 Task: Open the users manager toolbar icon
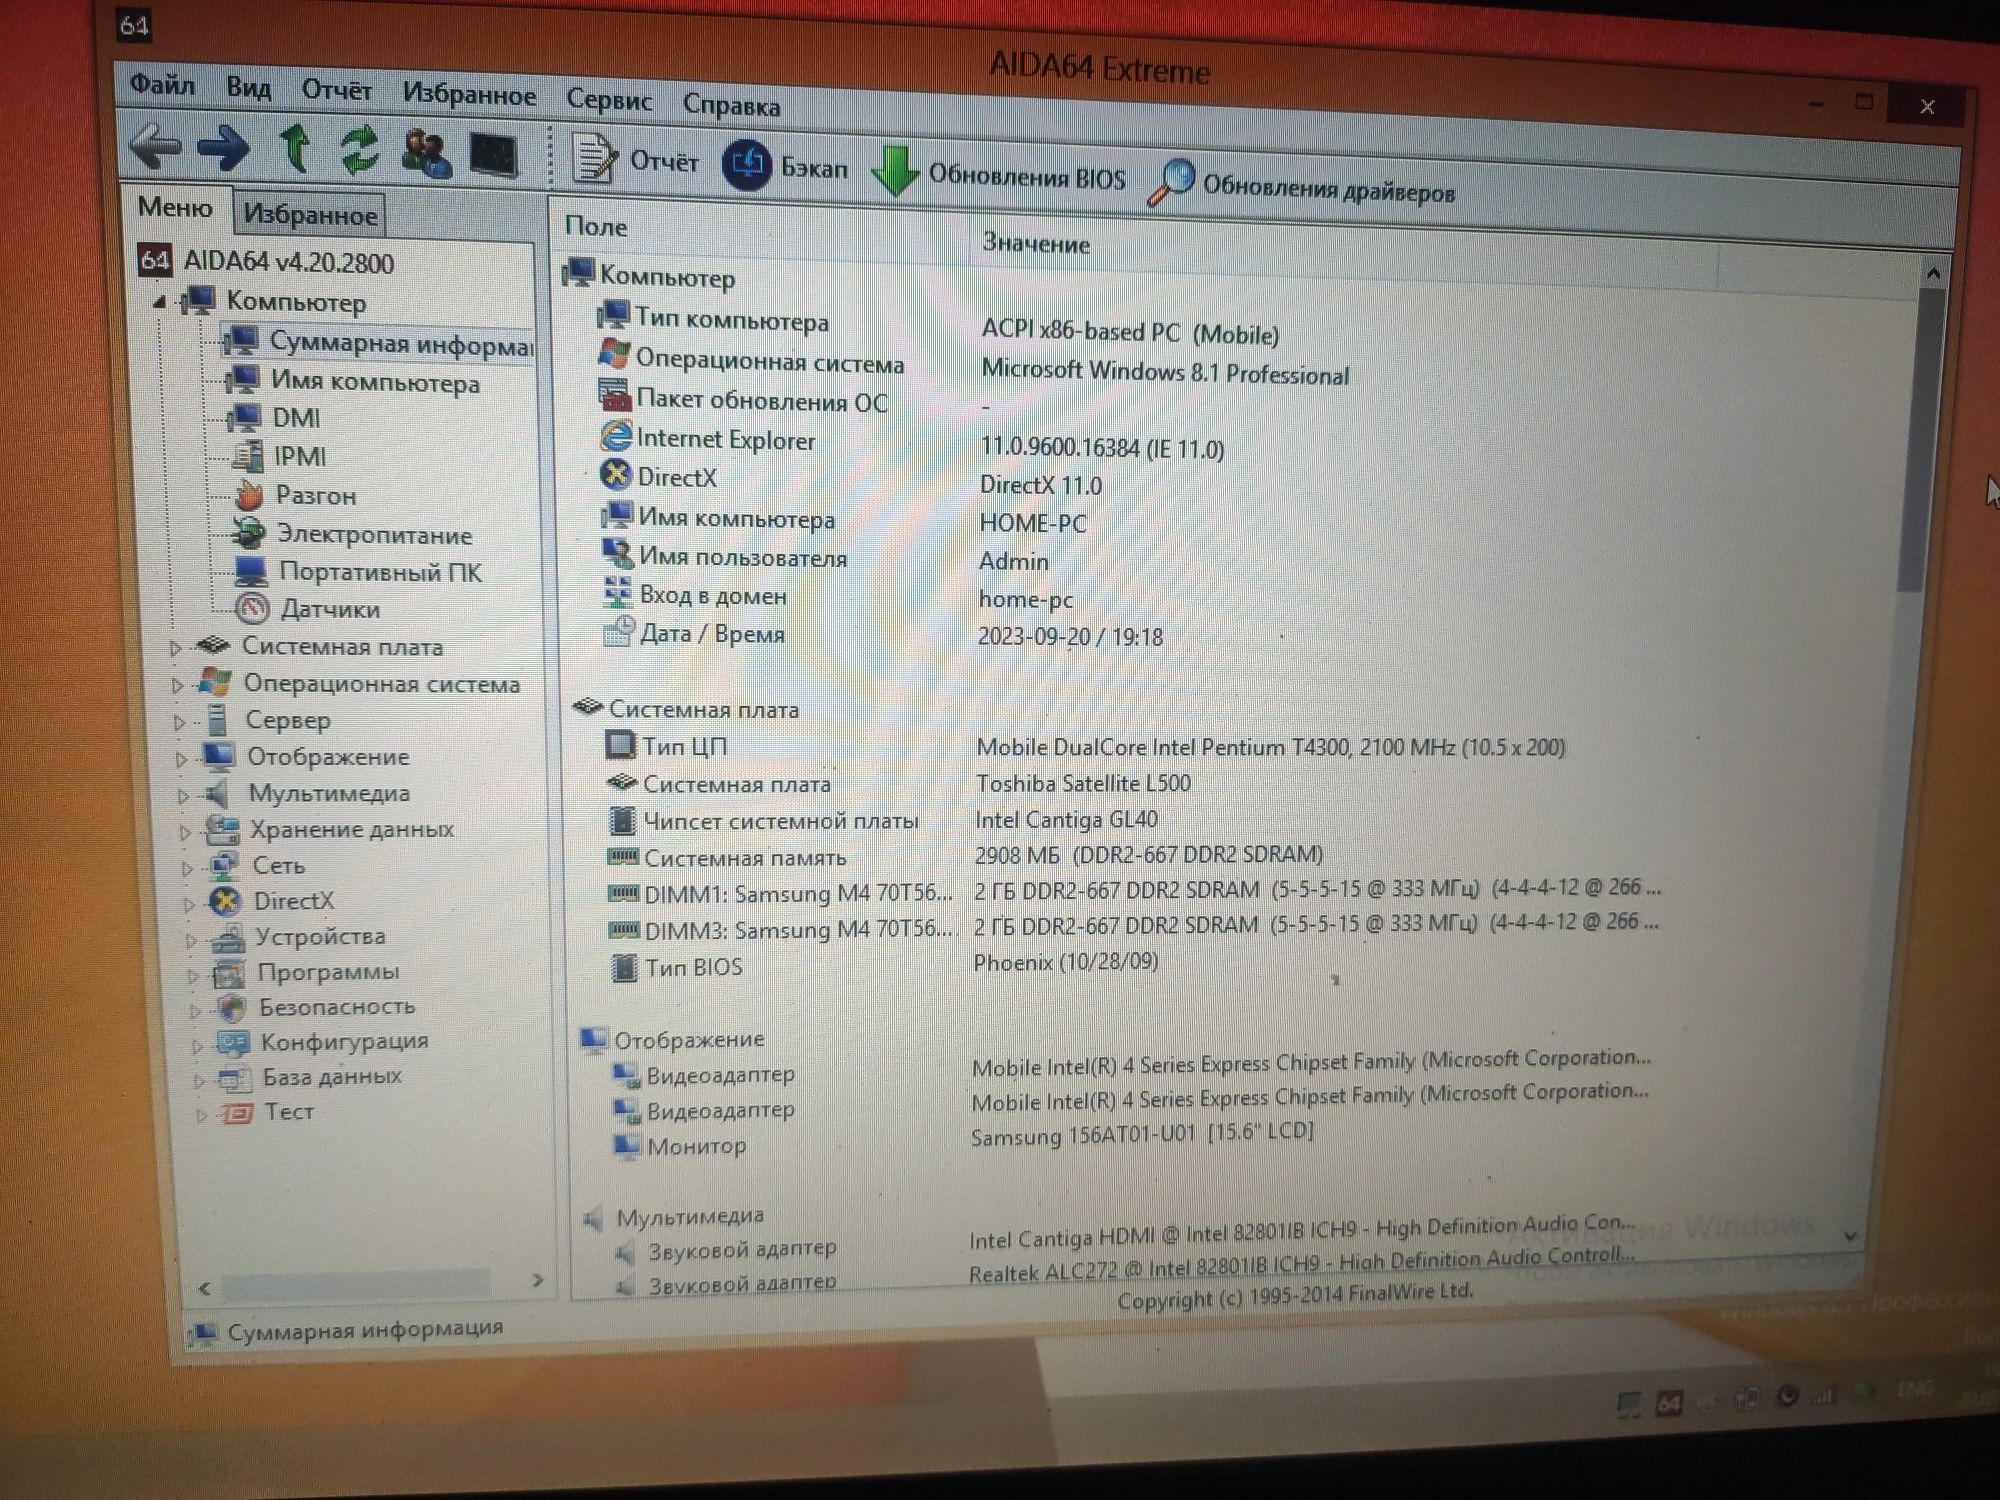pyautogui.click(x=426, y=153)
